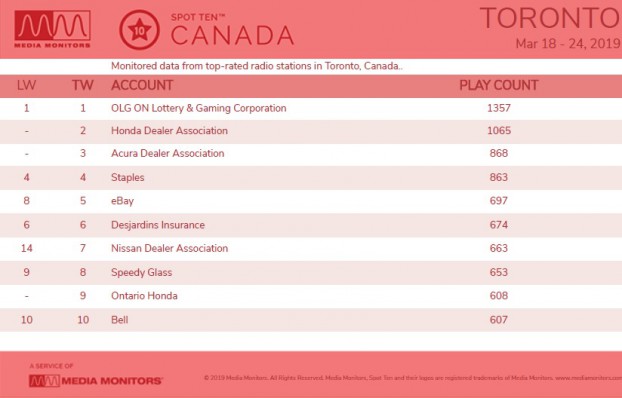Click the Ontario Honda entry
This screenshot has width=622, height=398.
click(x=144, y=296)
